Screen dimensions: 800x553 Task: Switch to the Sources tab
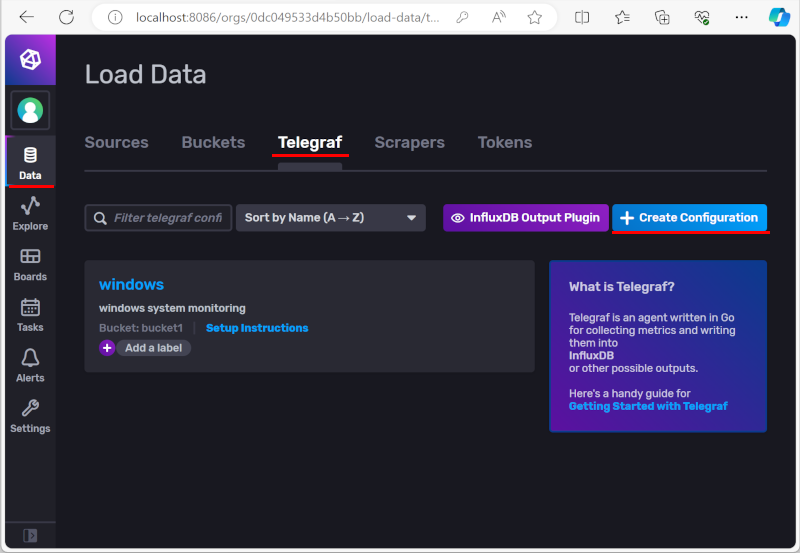[116, 142]
